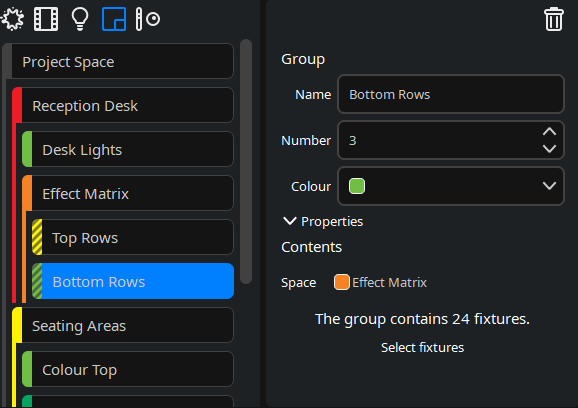Screen dimensions: 578x408
Task: Collapse the Properties section
Action: [x=323, y=222]
